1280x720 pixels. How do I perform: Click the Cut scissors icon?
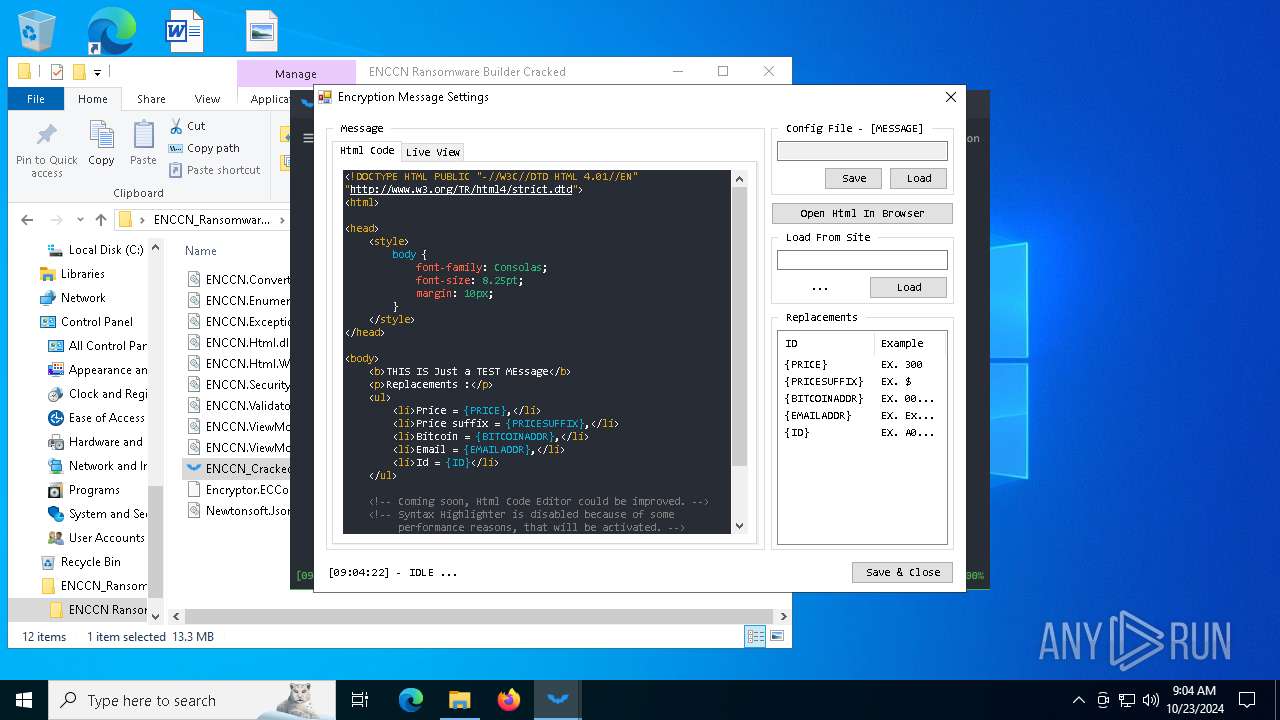[x=176, y=126]
